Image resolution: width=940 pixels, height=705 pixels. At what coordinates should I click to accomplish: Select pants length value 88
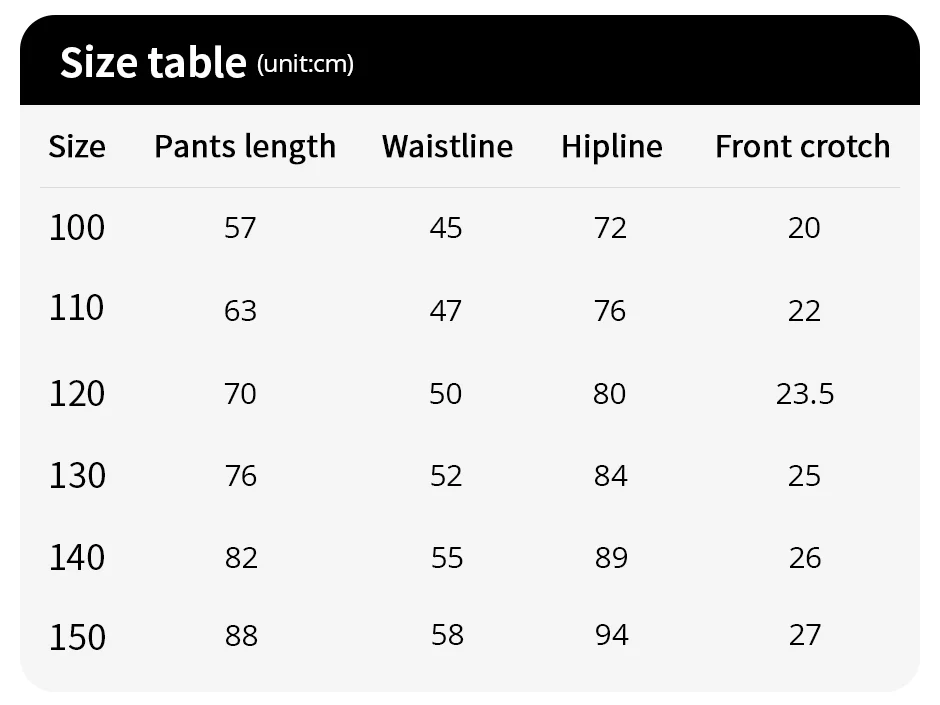tap(241, 636)
